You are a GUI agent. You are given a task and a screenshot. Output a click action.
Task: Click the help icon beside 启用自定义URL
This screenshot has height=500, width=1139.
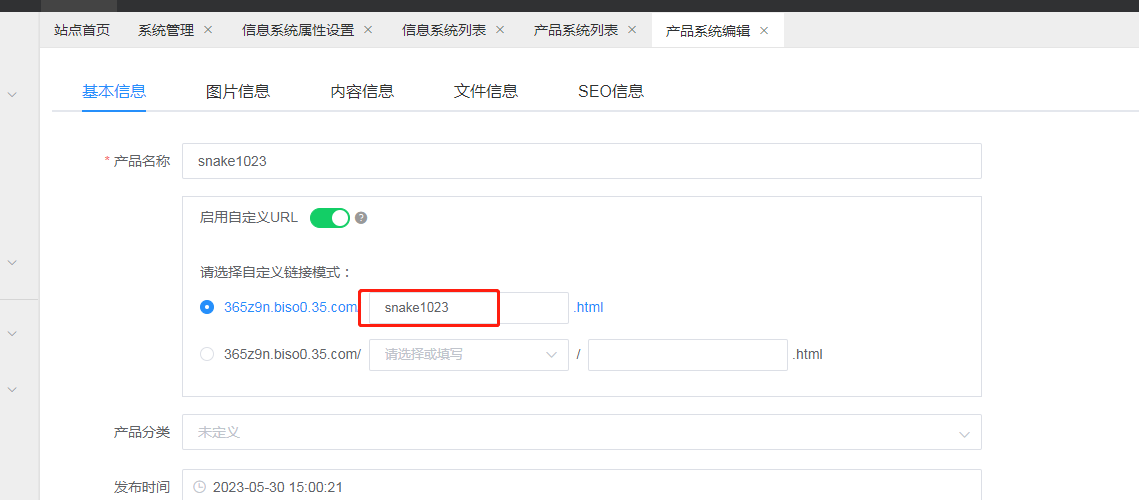pos(361,218)
